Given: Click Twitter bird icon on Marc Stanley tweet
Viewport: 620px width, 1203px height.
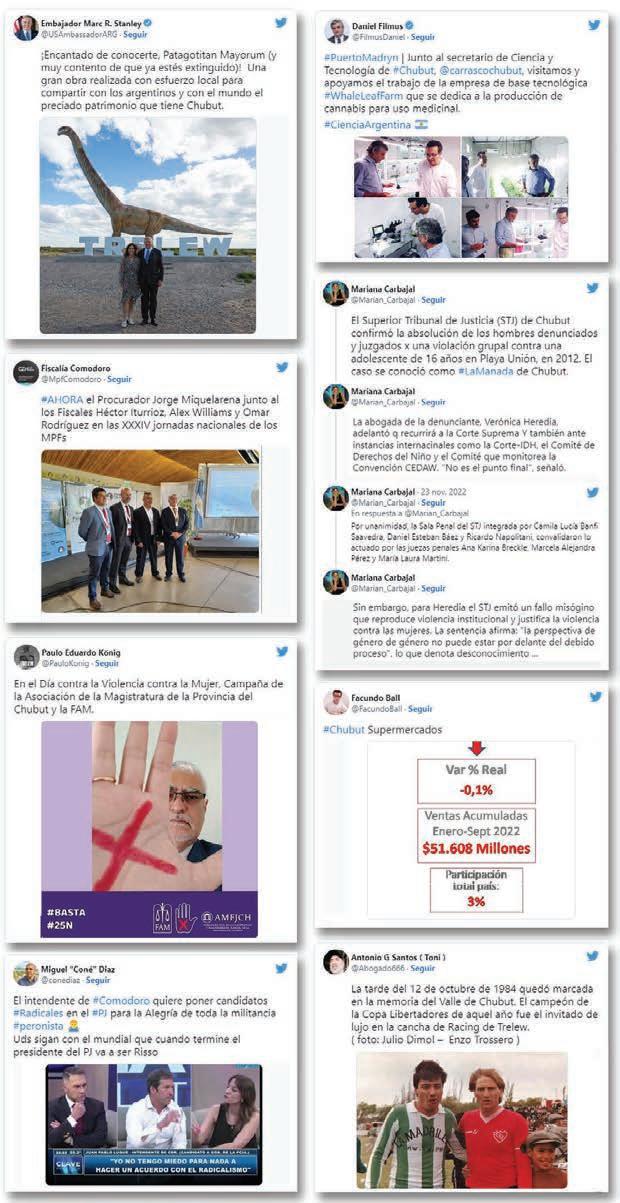Looking at the screenshot, I should click(281, 21).
